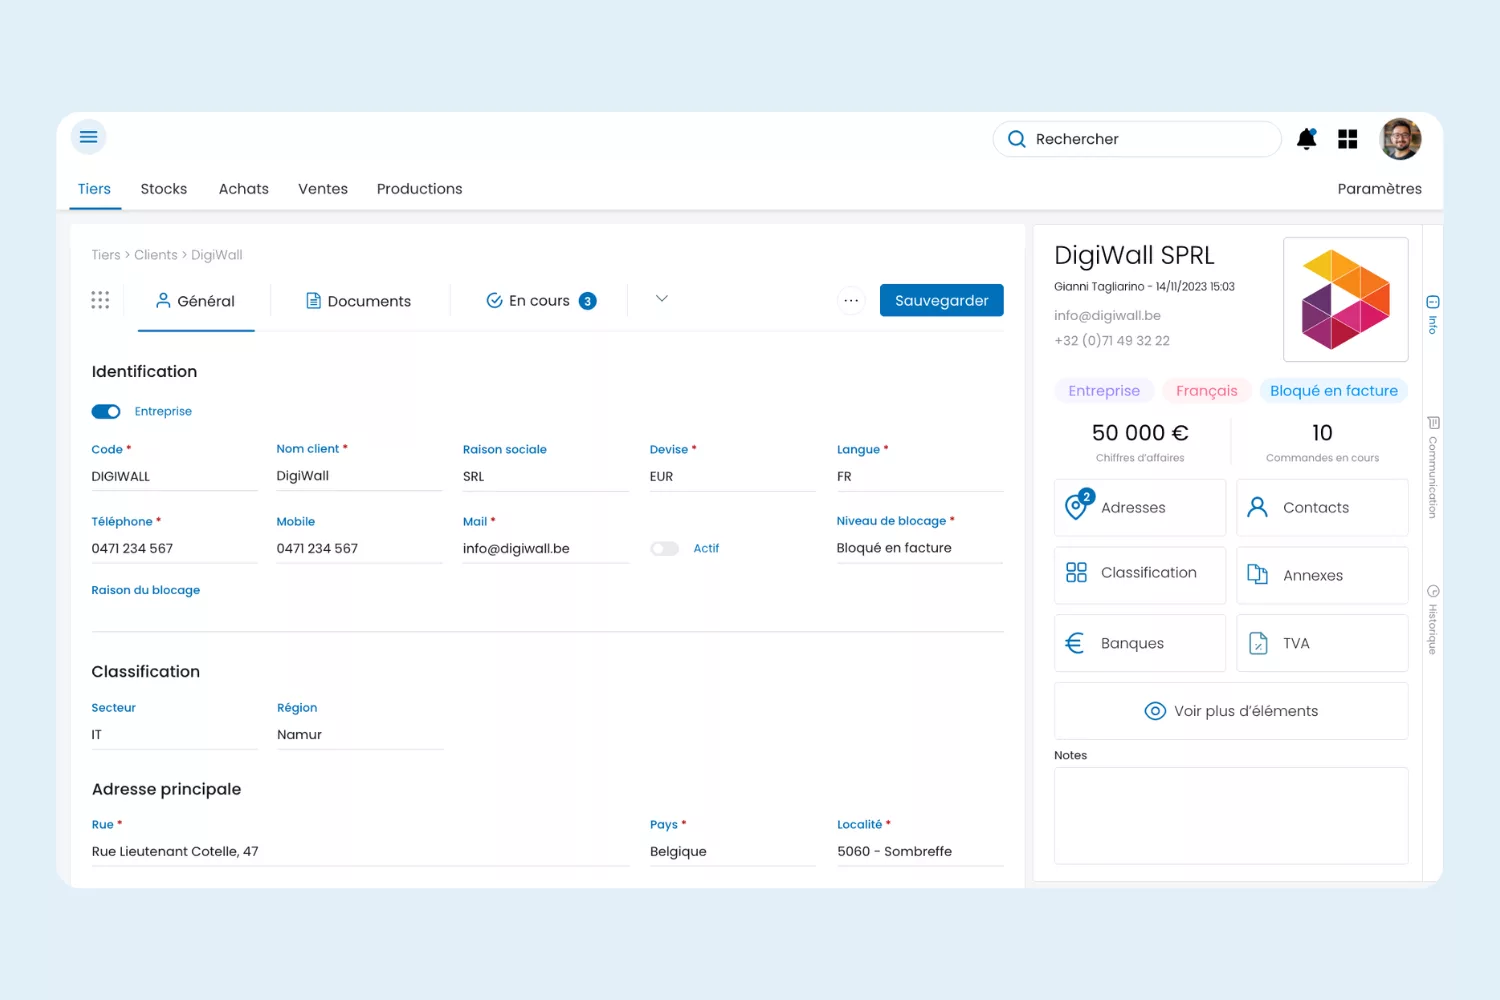Viewport: 1500px width, 1000px height.
Task: Open the Classification grid icon
Action: point(1076,572)
